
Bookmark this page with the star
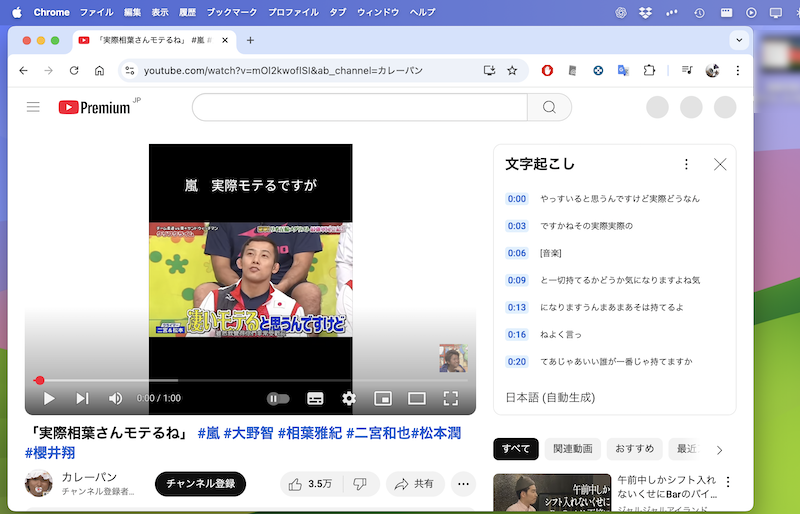point(512,70)
